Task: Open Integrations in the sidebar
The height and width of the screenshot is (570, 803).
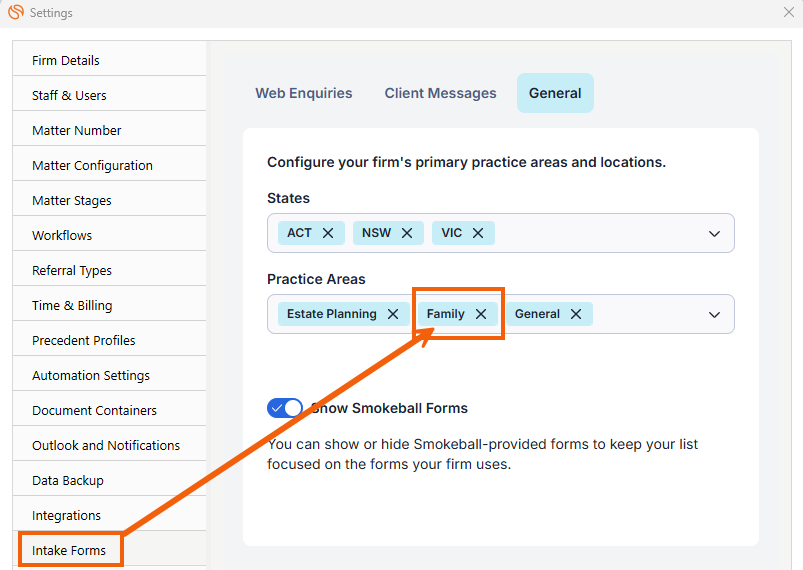Action: [x=66, y=515]
